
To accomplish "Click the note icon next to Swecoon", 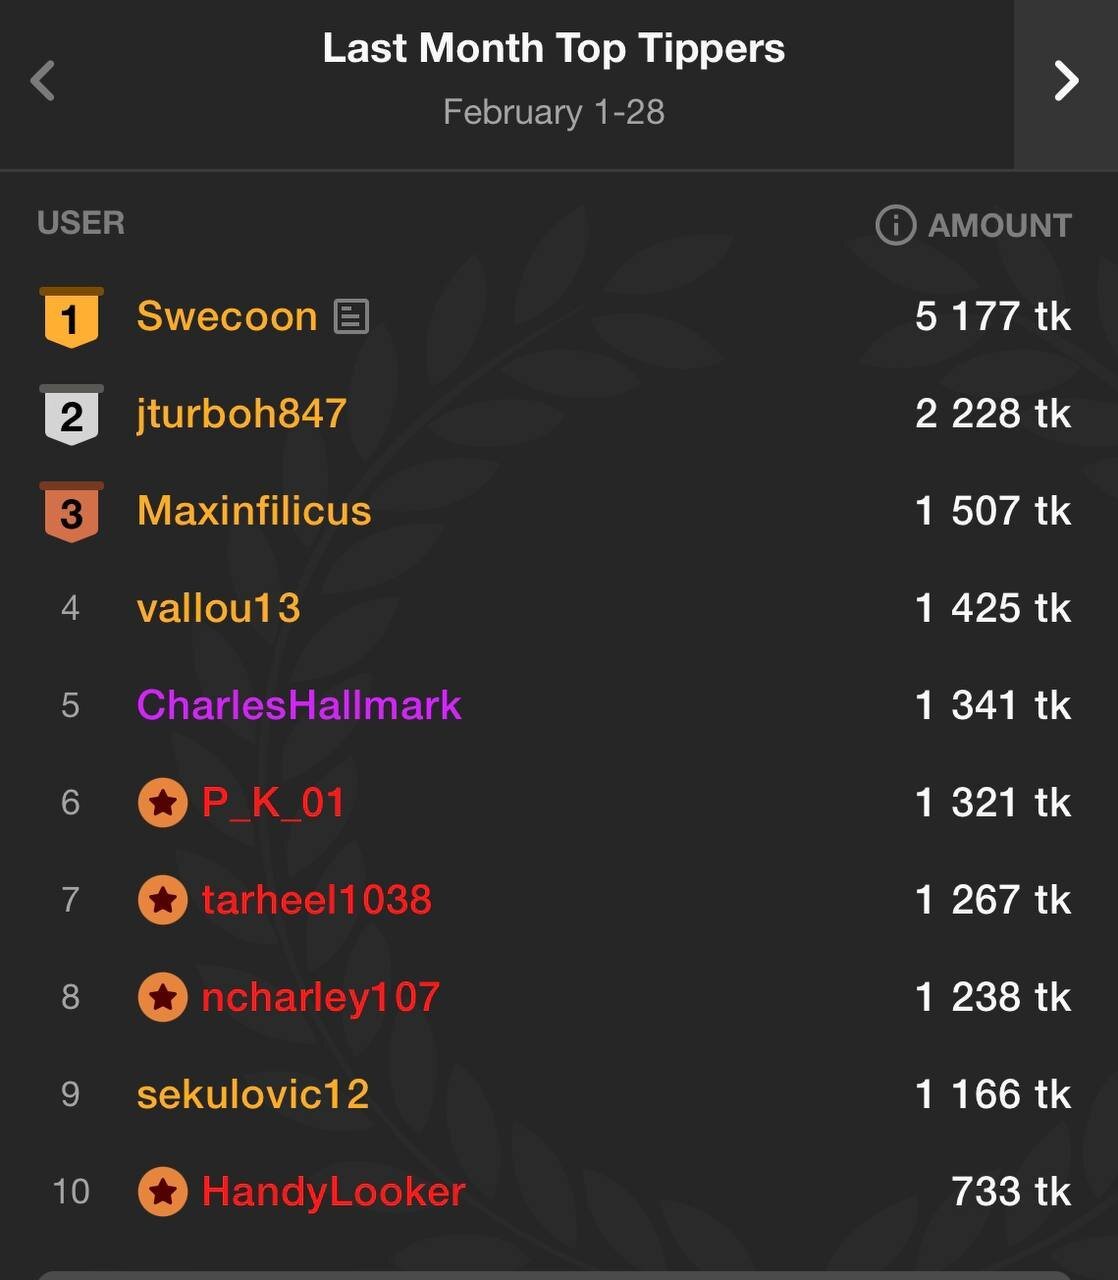I will [351, 317].
